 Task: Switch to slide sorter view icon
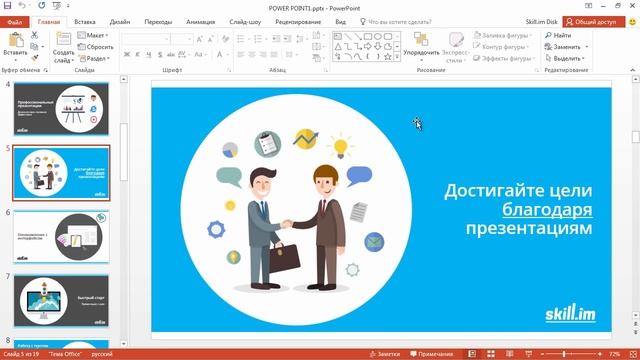491,354
